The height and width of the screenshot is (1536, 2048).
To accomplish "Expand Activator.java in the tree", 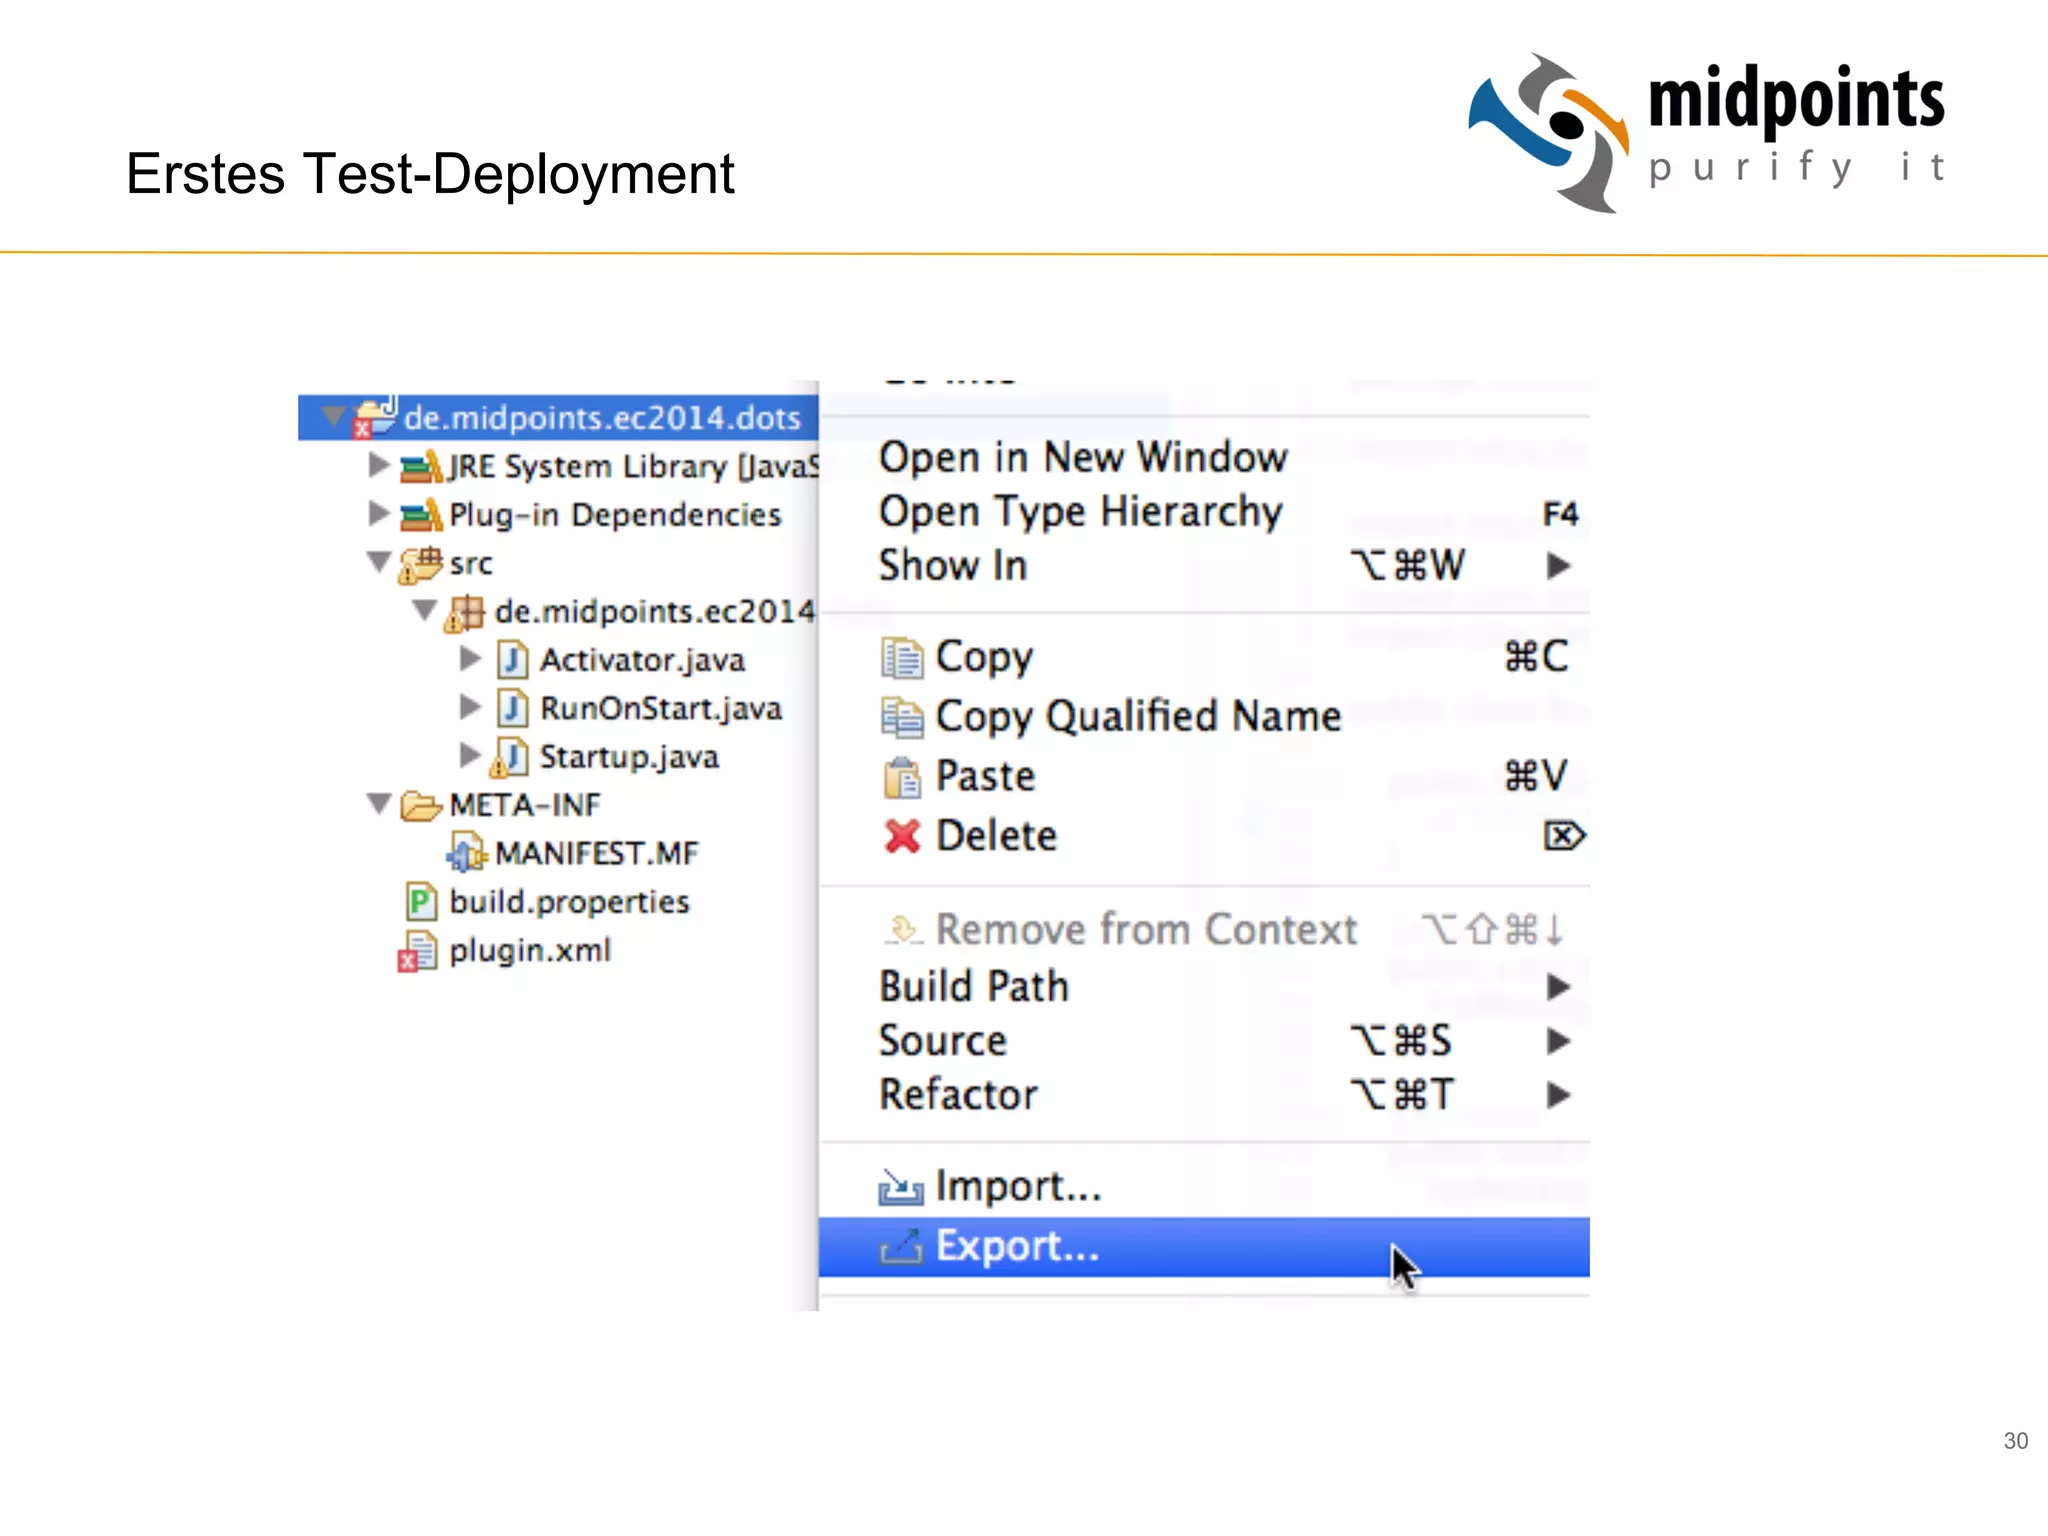I will [469, 659].
